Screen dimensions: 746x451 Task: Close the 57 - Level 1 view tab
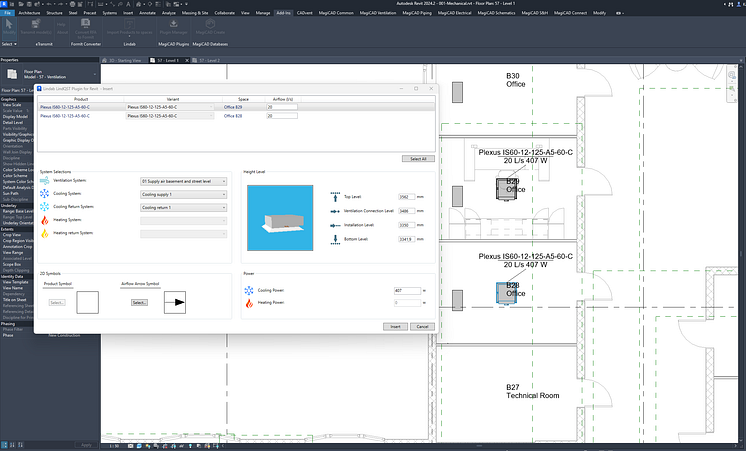[x=187, y=60]
